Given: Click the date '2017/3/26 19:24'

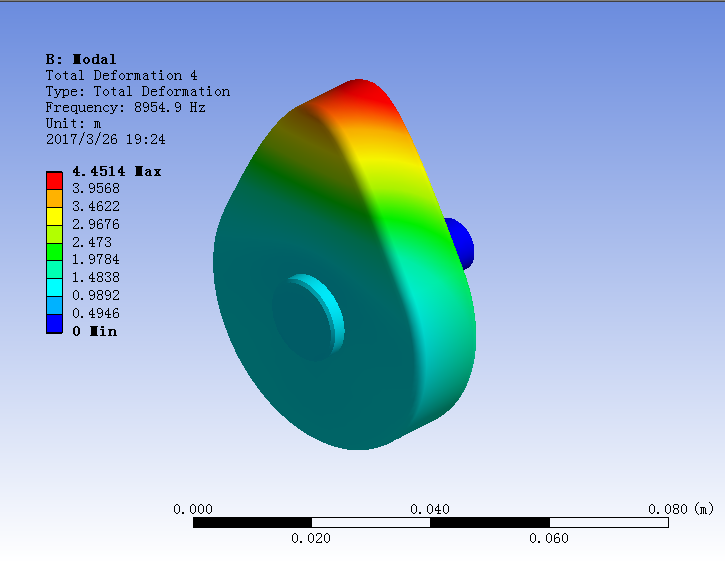Looking at the screenshot, I should [105, 139].
